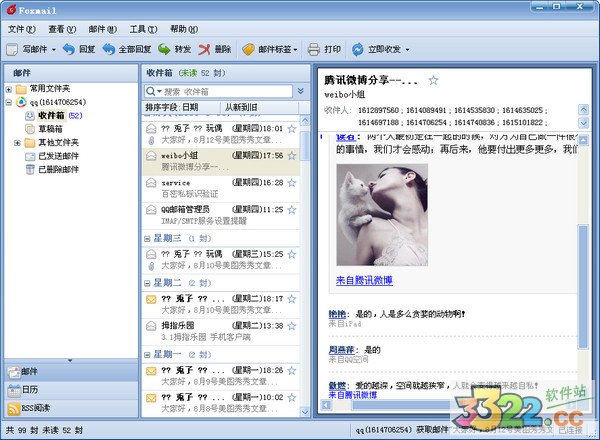This screenshot has width=600, height=440.
Task: Click the 邮件标签 mail tag icon
Action: click(248, 49)
